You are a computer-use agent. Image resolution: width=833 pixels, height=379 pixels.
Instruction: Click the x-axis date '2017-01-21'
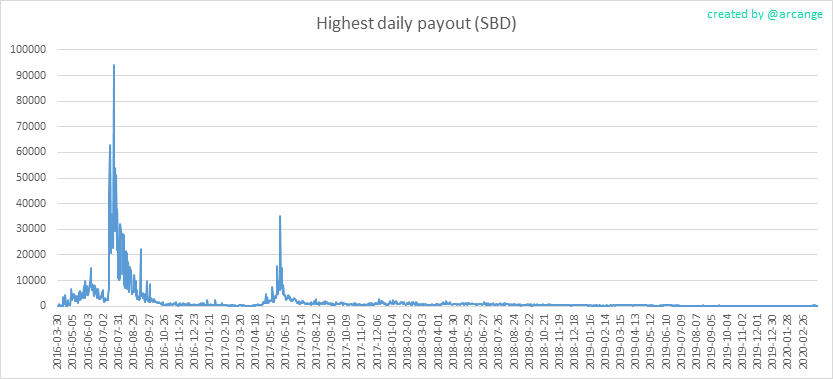coord(210,341)
